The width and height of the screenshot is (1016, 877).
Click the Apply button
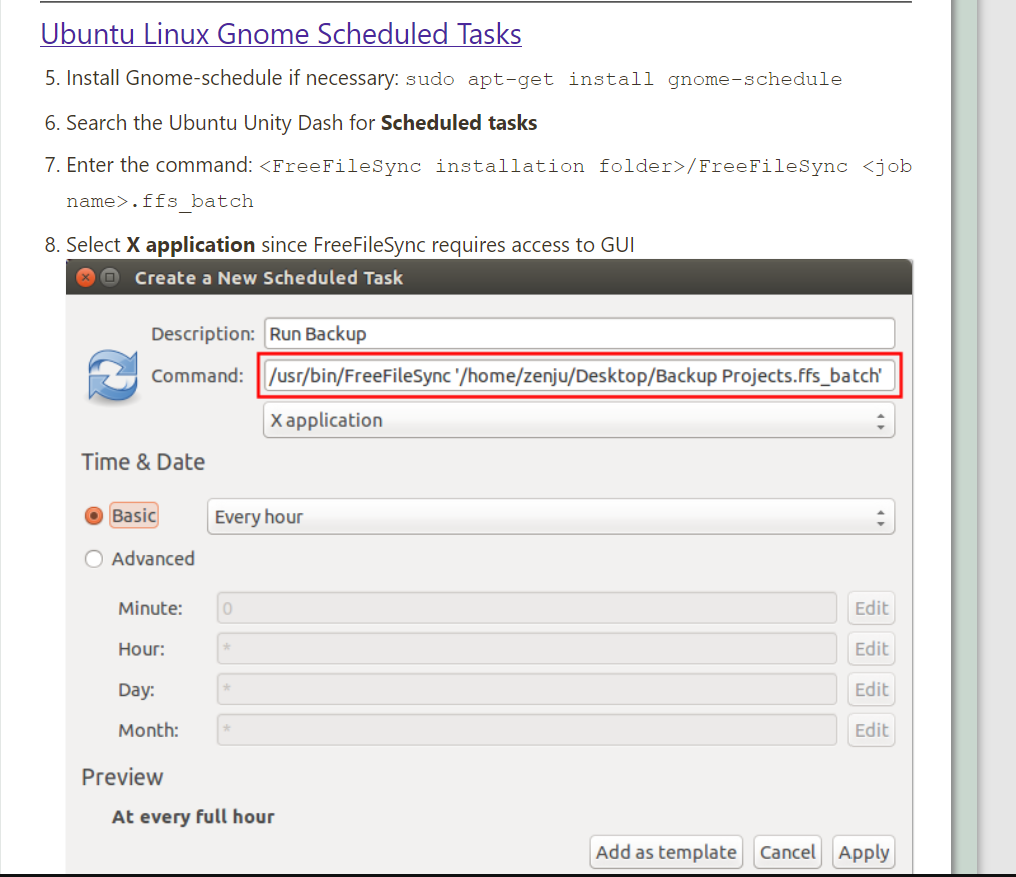tap(864, 852)
